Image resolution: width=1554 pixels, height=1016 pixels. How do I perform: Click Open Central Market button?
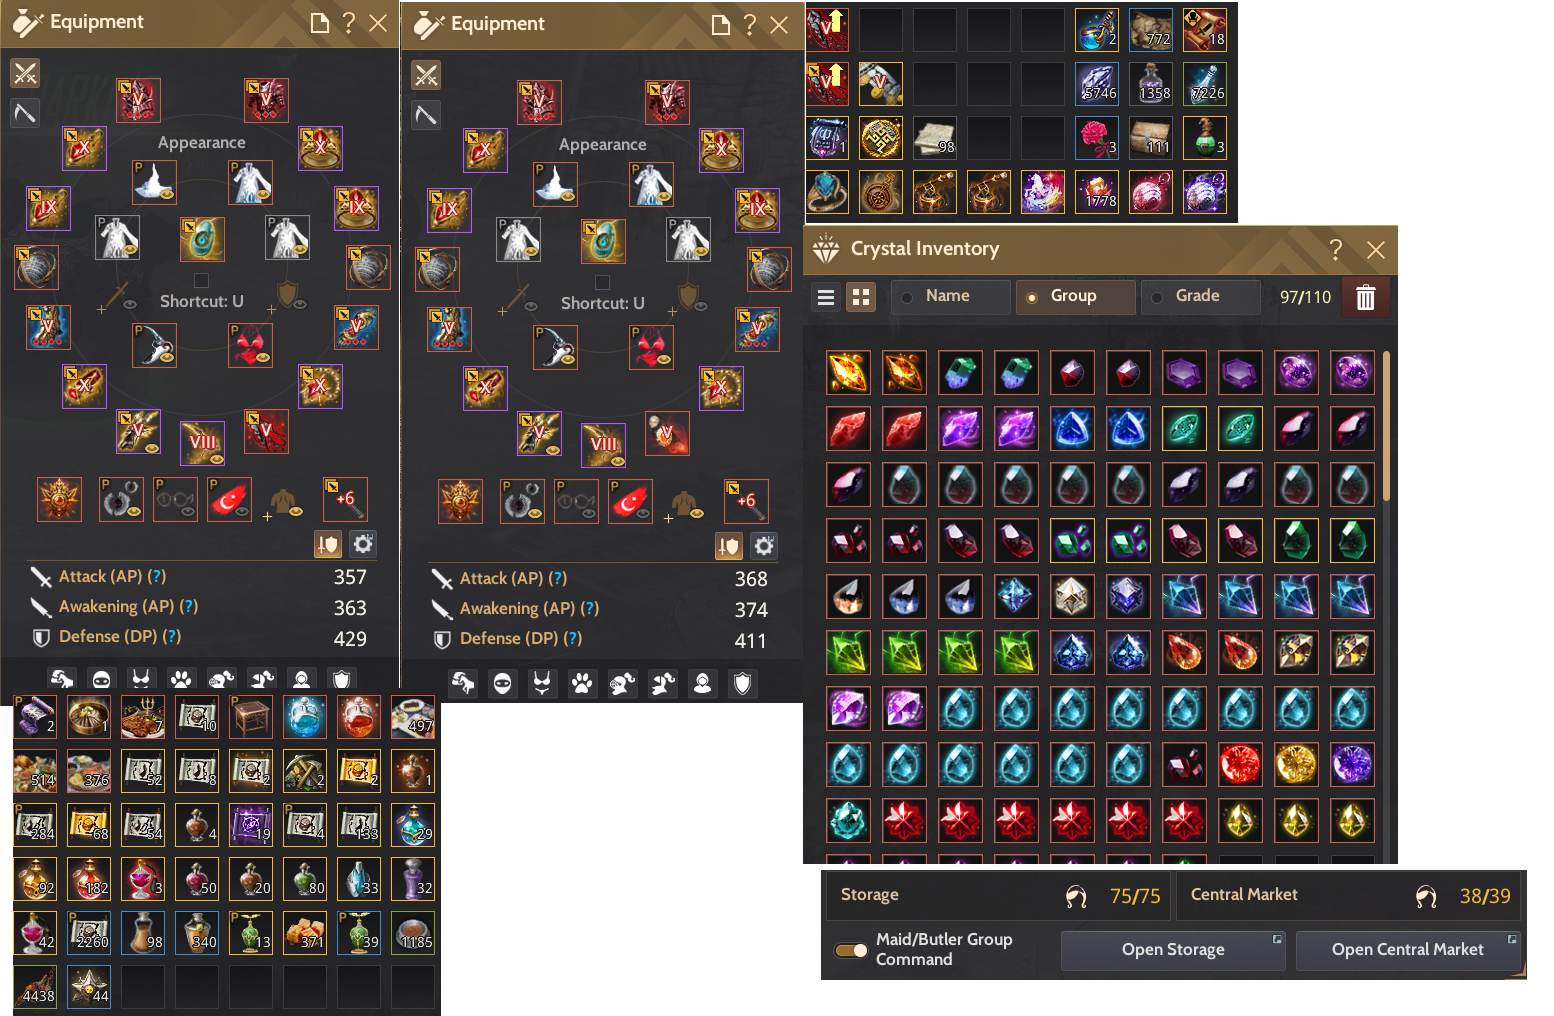click(x=1408, y=950)
